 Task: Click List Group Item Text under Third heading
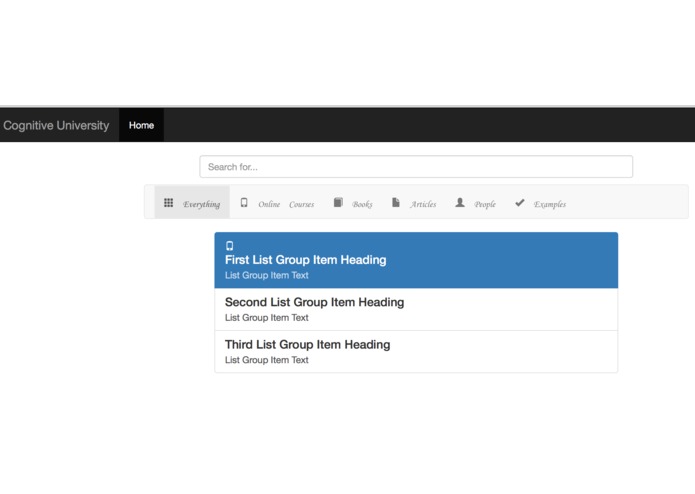[266, 360]
